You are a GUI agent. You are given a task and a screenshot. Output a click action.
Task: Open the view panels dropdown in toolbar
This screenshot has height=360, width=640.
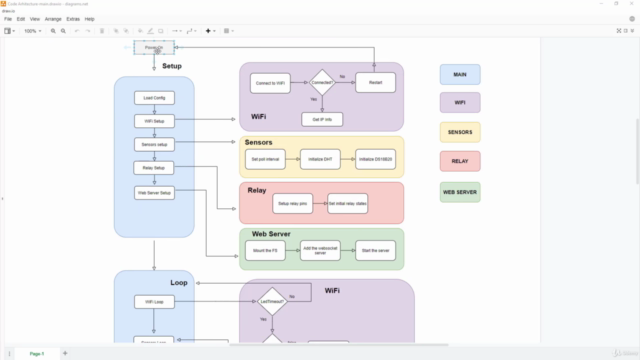pos(9,31)
